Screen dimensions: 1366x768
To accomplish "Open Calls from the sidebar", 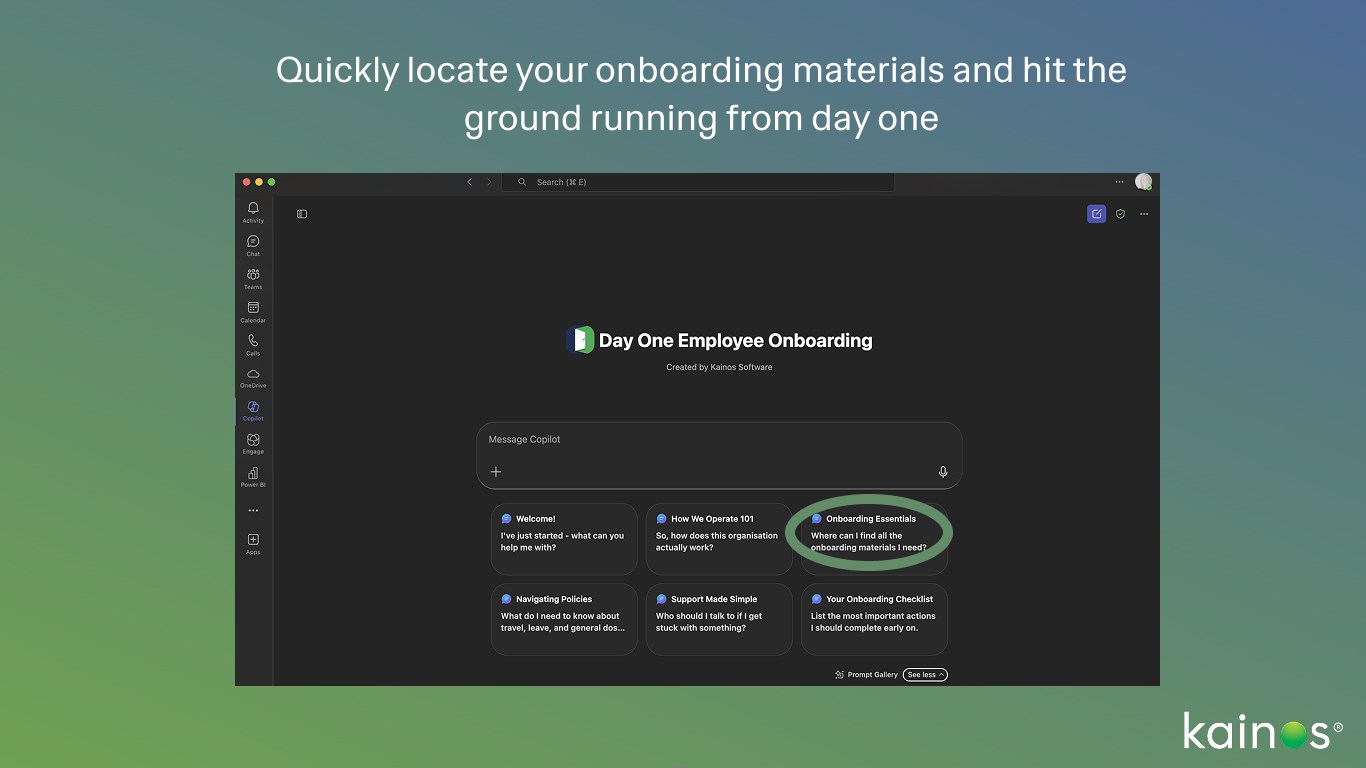I will coord(253,344).
